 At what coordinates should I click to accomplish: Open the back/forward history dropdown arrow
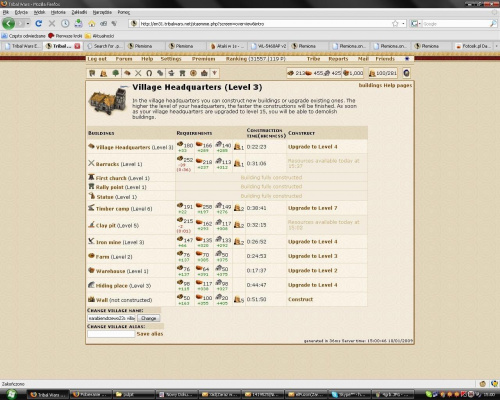coord(28,24)
